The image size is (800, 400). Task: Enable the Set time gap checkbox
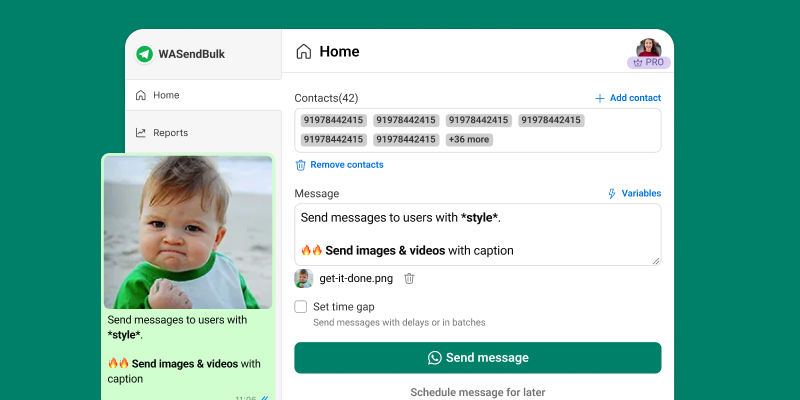(x=301, y=307)
